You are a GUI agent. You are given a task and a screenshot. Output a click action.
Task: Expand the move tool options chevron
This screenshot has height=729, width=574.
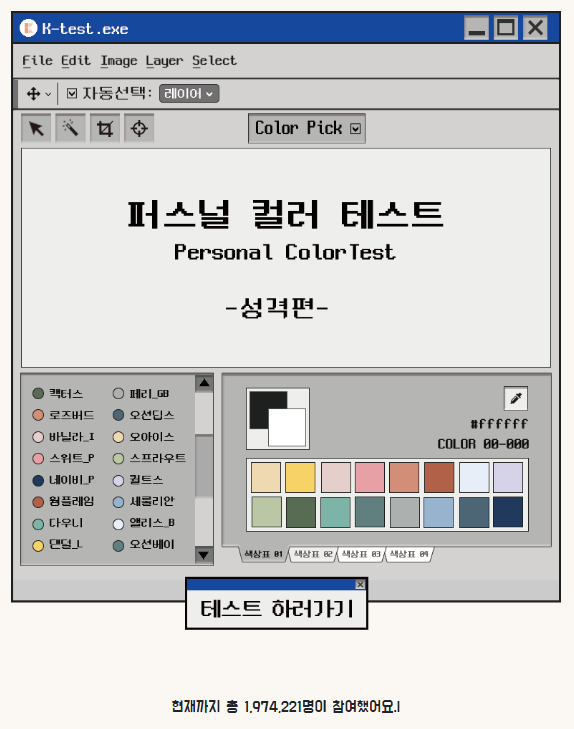click(48, 94)
